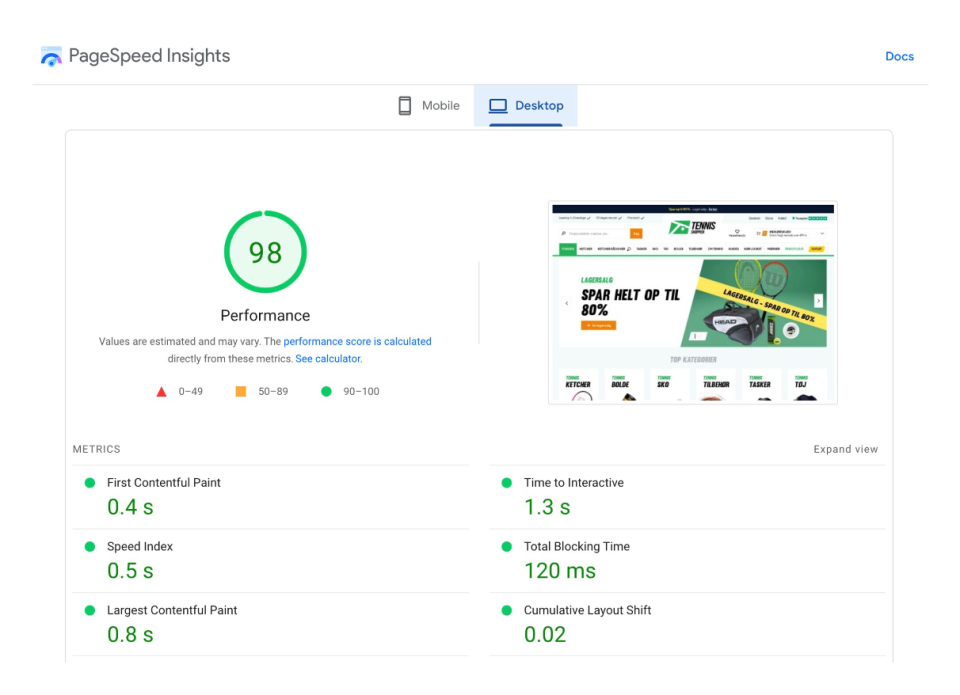
Task: Open the Docs link
Action: pyautogui.click(x=899, y=56)
